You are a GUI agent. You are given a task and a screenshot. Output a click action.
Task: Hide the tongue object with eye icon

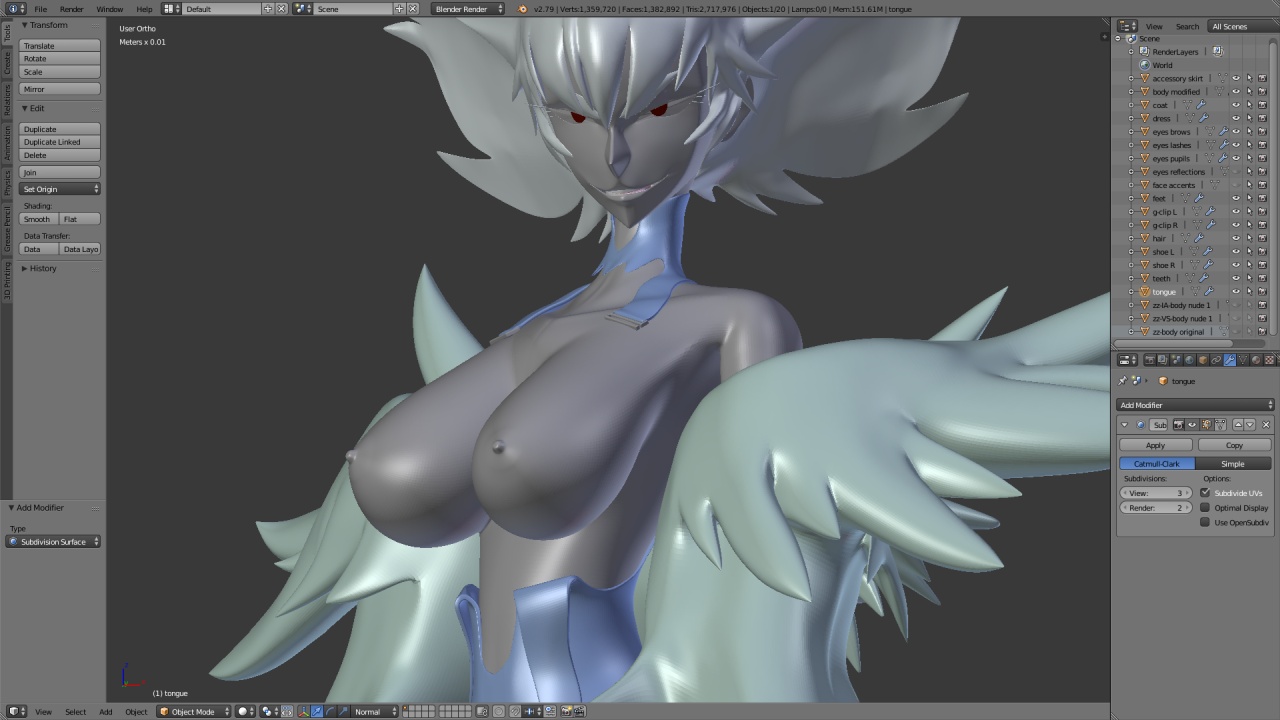pos(1236,292)
